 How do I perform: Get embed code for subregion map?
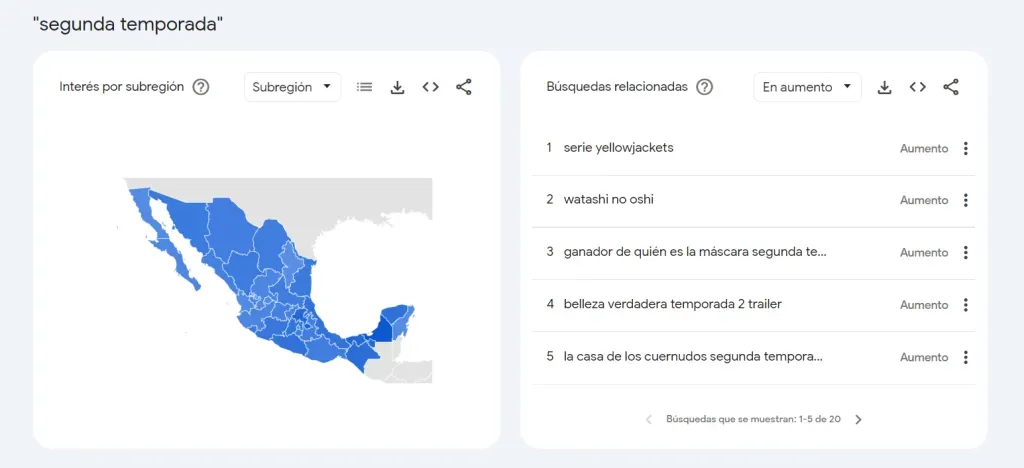430,87
